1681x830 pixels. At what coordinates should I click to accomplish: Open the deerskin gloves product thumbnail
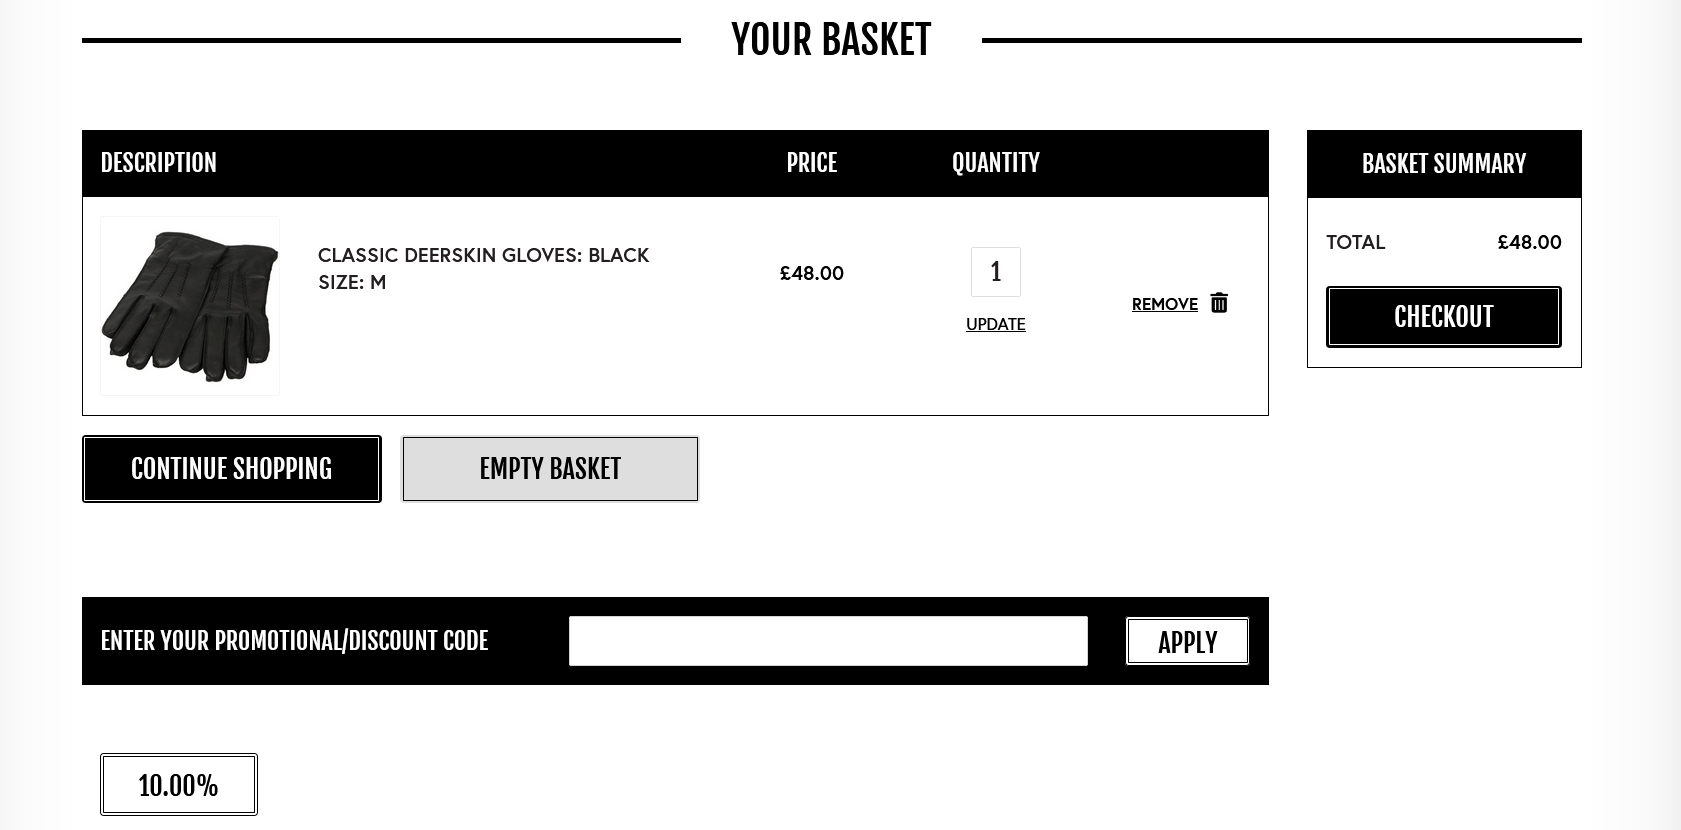pyautogui.click(x=190, y=306)
